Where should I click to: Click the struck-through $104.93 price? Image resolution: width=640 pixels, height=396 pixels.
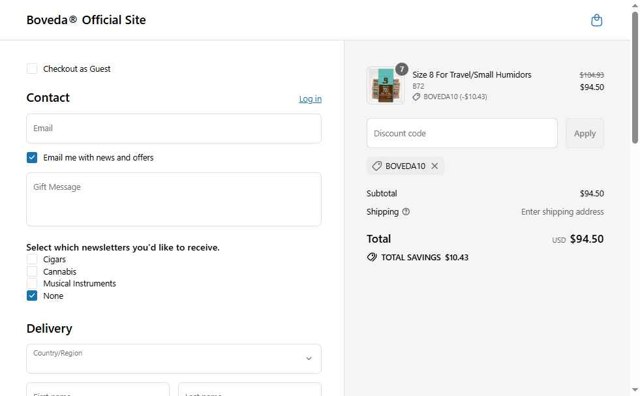[592, 75]
